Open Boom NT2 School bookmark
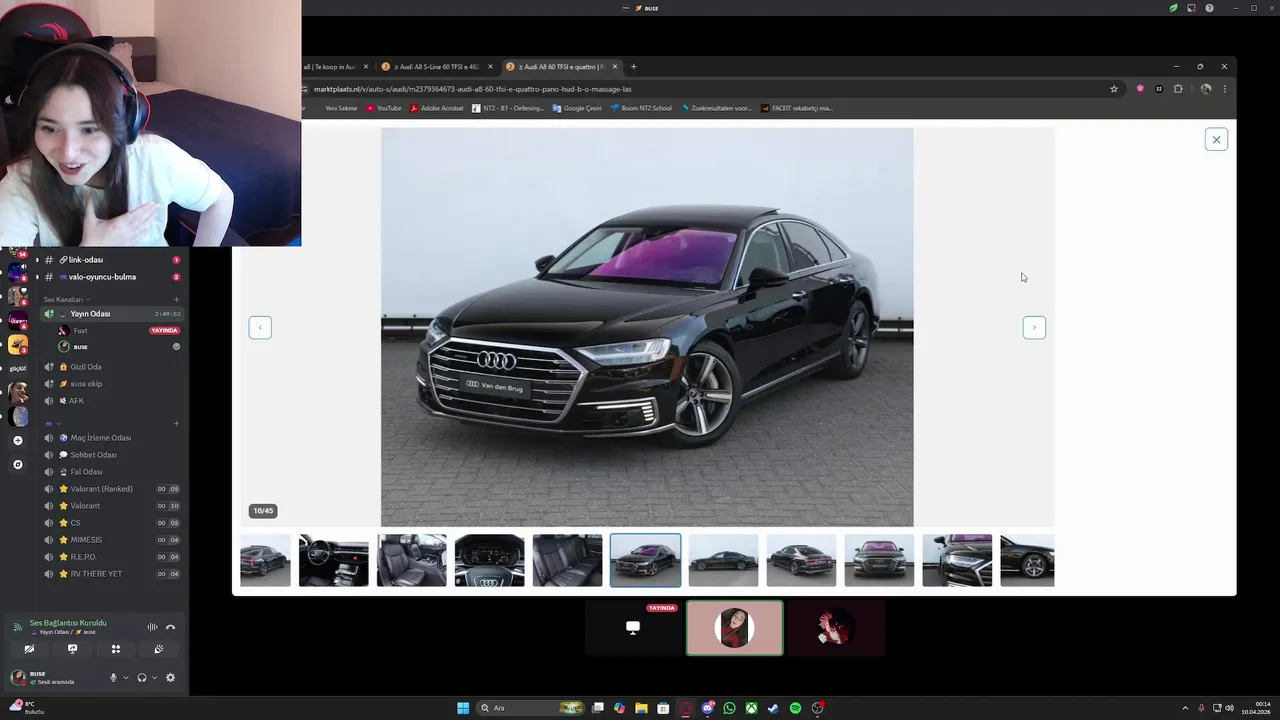Screen dimensions: 1280x720 coord(641,108)
